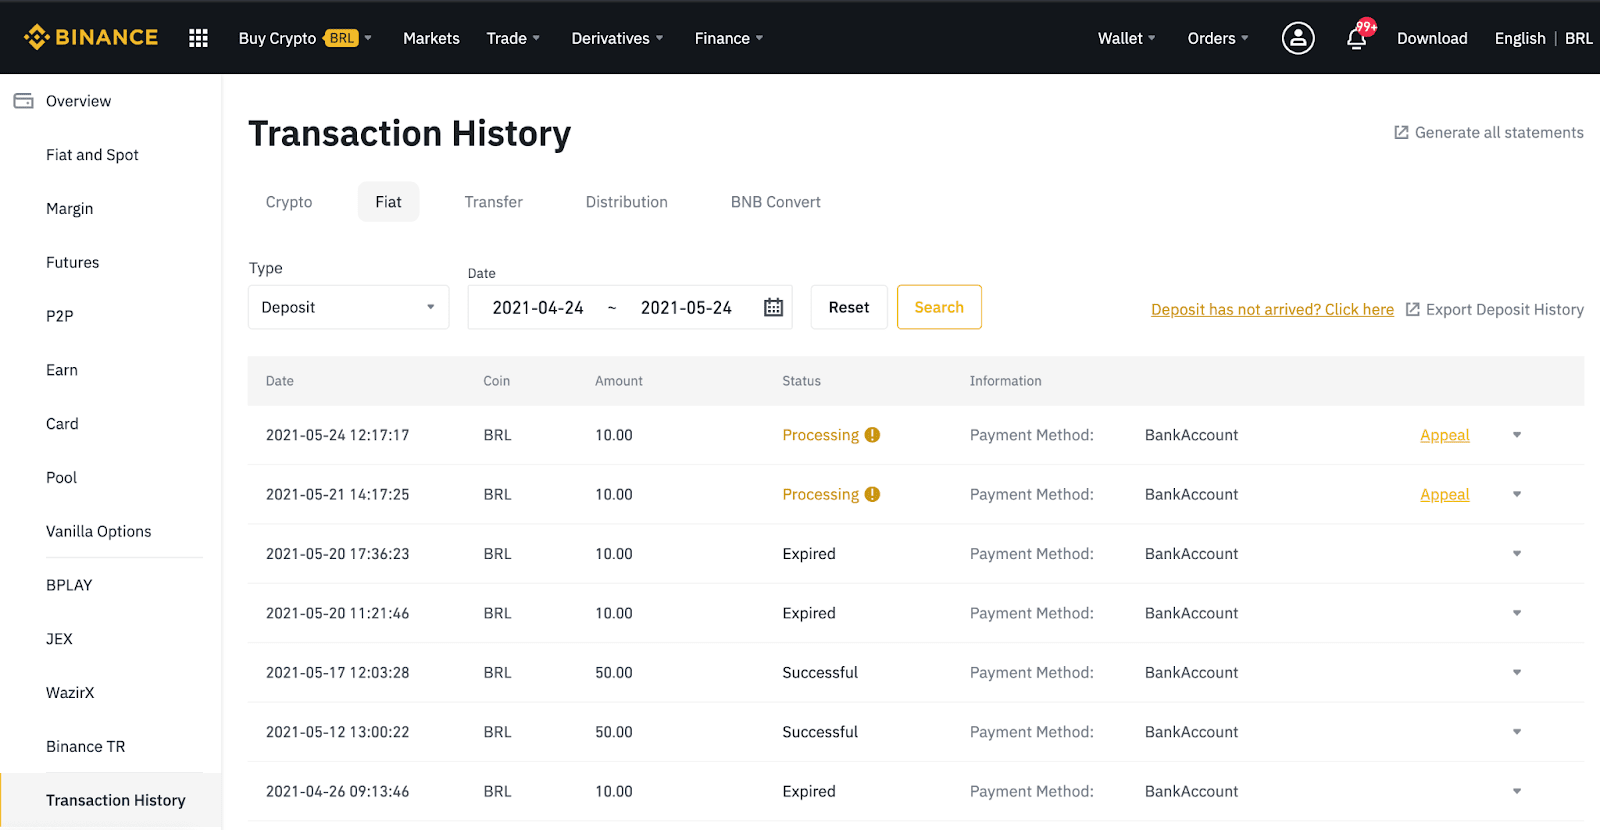1600x830 pixels.
Task: Expand details of the 2021-04-26 09:13:46 row
Action: point(1517,791)
